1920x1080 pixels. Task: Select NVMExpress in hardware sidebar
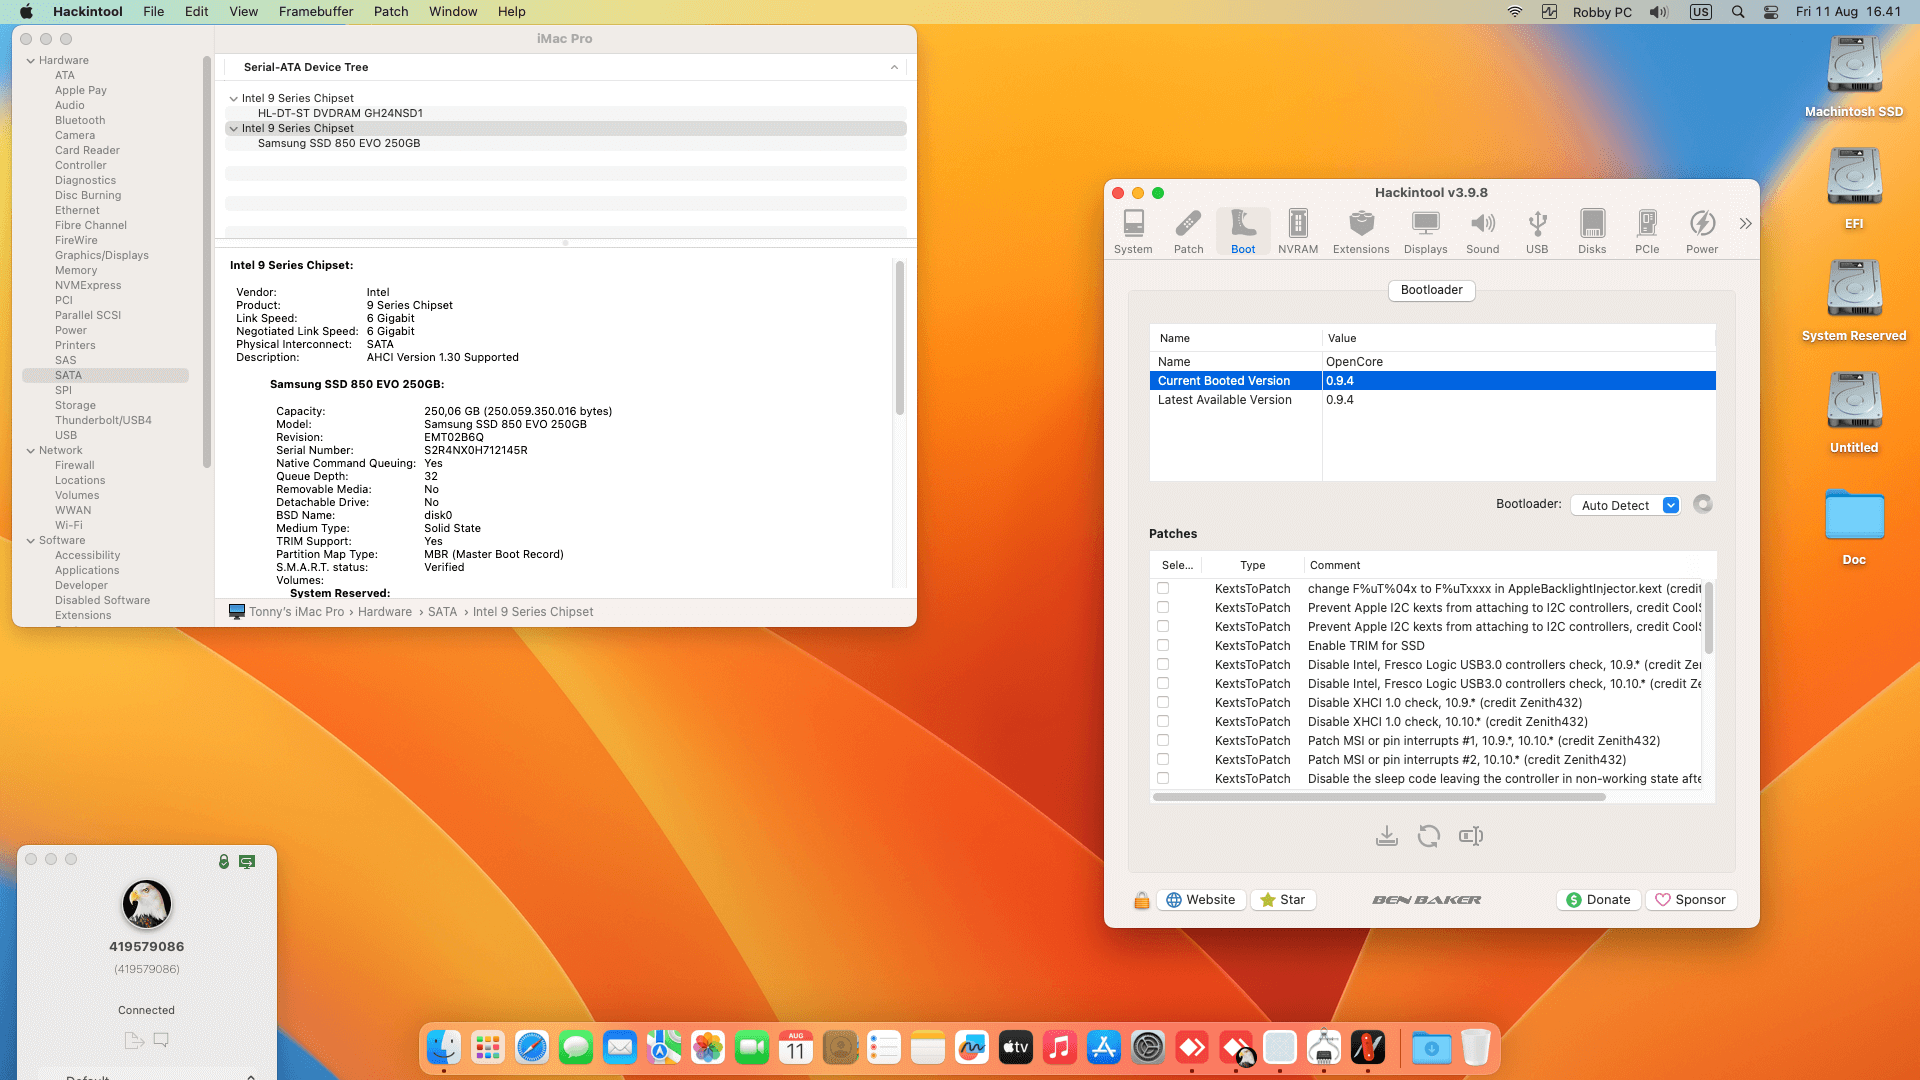click(88, 286)
